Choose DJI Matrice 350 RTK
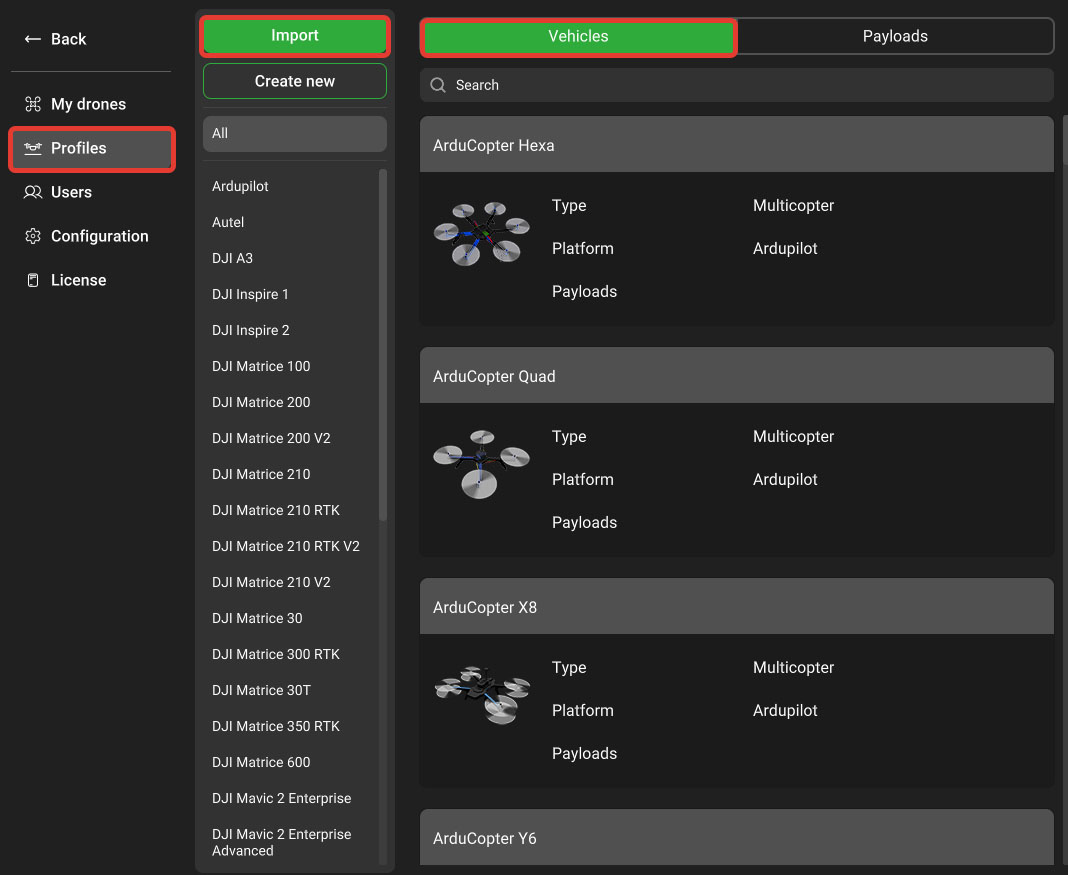This screenshot has width=1068, height=875. click(276, 727)
